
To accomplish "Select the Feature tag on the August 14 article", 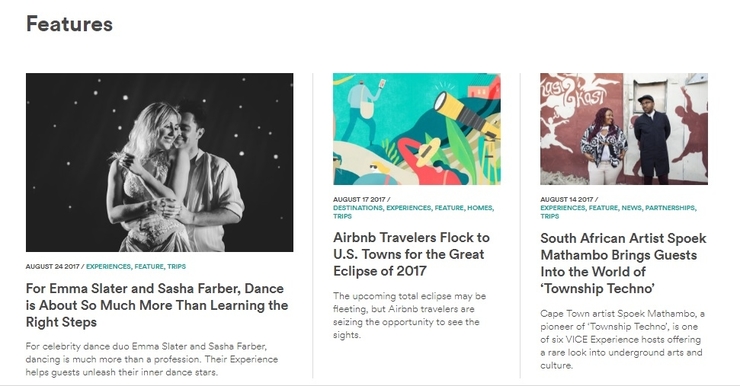I will point(603,208).
